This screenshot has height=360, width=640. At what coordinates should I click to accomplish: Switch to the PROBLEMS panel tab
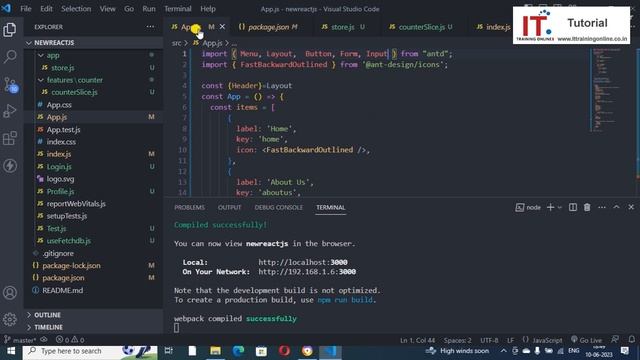(189, 207)
